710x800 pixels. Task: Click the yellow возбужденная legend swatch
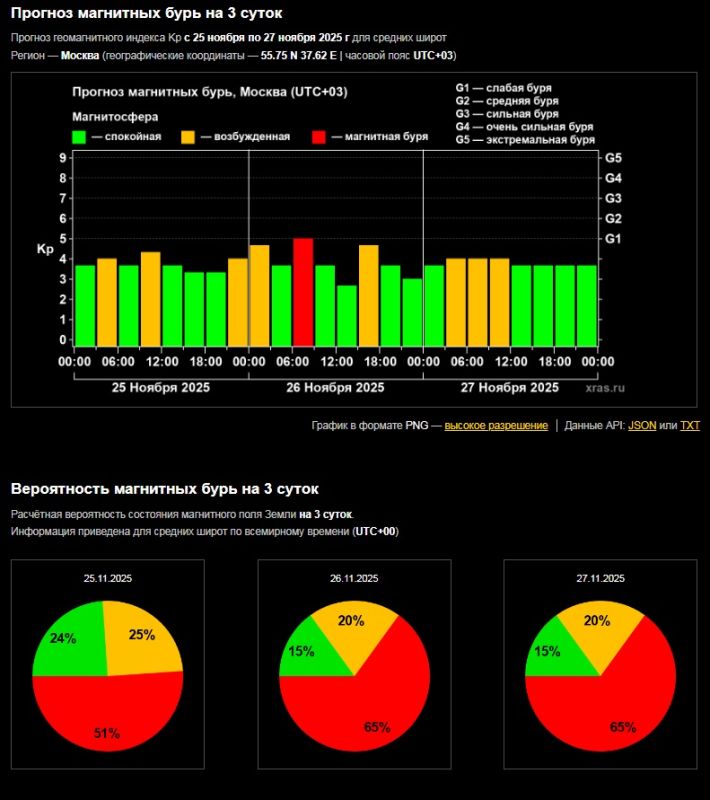[188, 137]
